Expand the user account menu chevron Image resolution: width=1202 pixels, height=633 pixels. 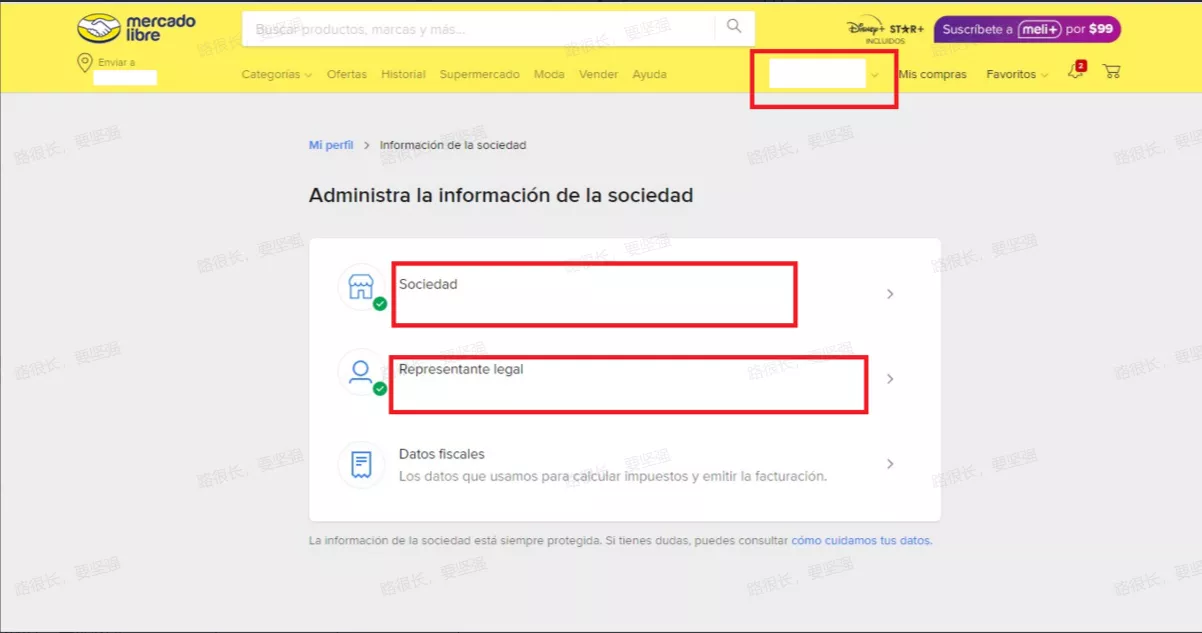point(875,75)
